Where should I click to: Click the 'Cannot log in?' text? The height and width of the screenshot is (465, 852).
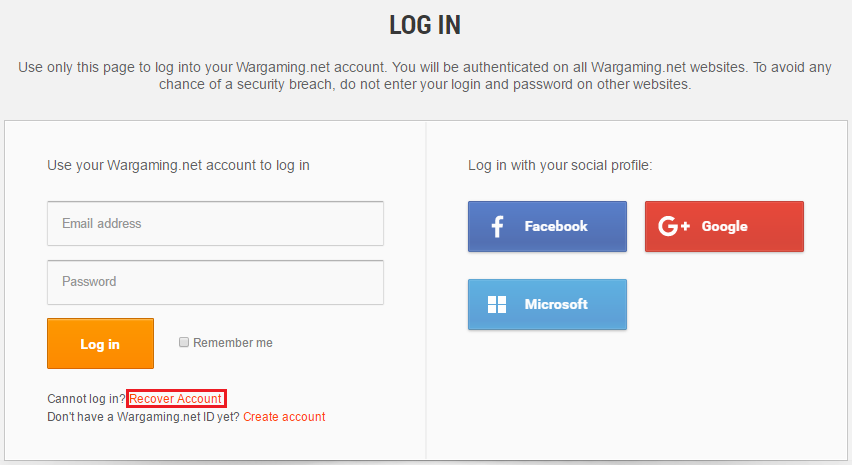pos(86,399)
